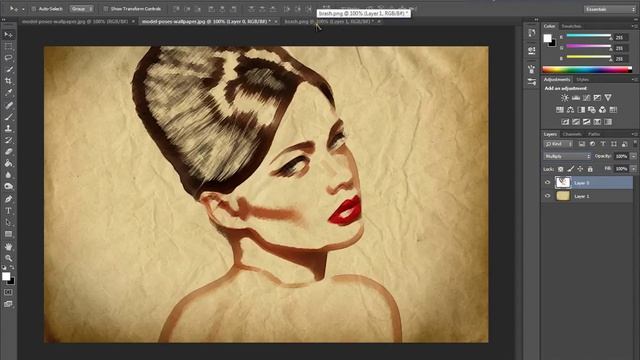Screen dimensions: 640x360
Task: Add a Brightness/Contrast adjustment
Action: [565, 98]
